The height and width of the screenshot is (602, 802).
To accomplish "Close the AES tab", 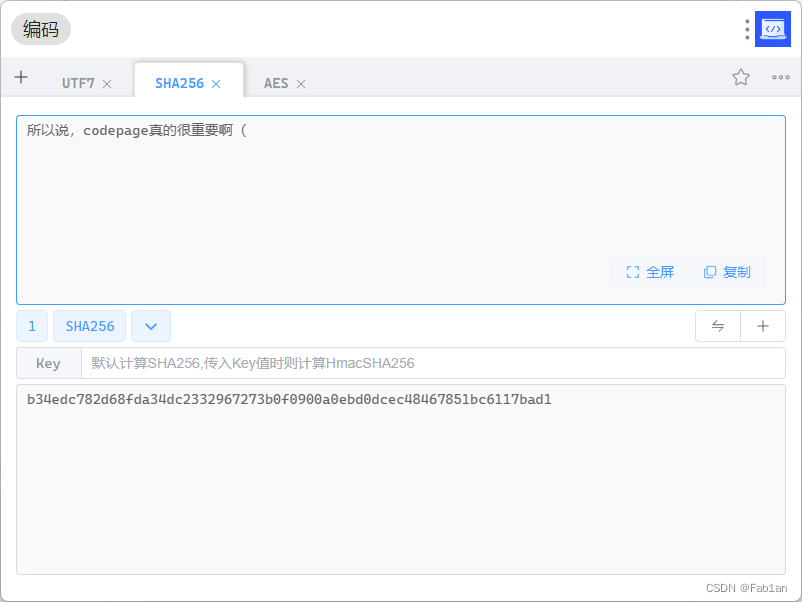I will pos(301,84).
